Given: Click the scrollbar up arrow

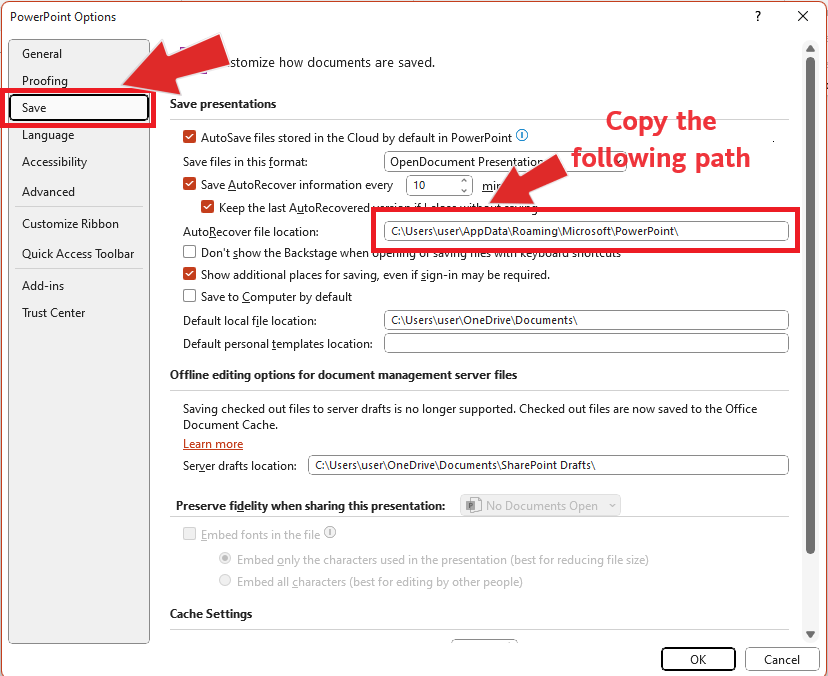Looking at the screenshot, I should tap(809, 47).
